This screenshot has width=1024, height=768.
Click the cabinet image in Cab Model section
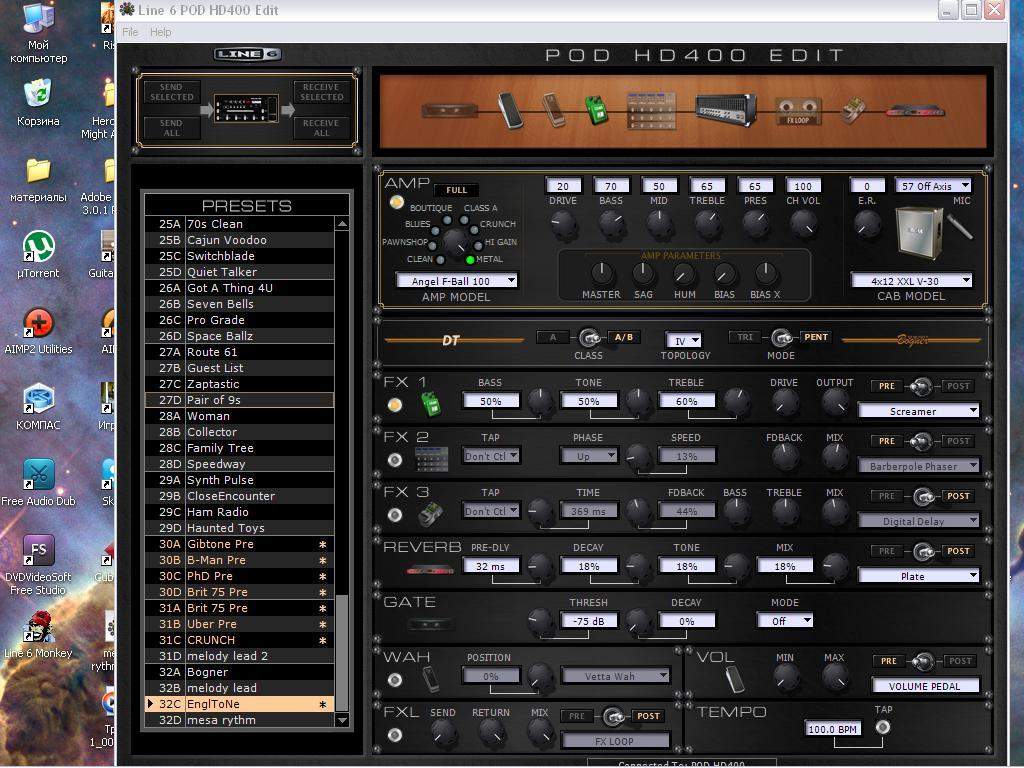tap(920, 233)
